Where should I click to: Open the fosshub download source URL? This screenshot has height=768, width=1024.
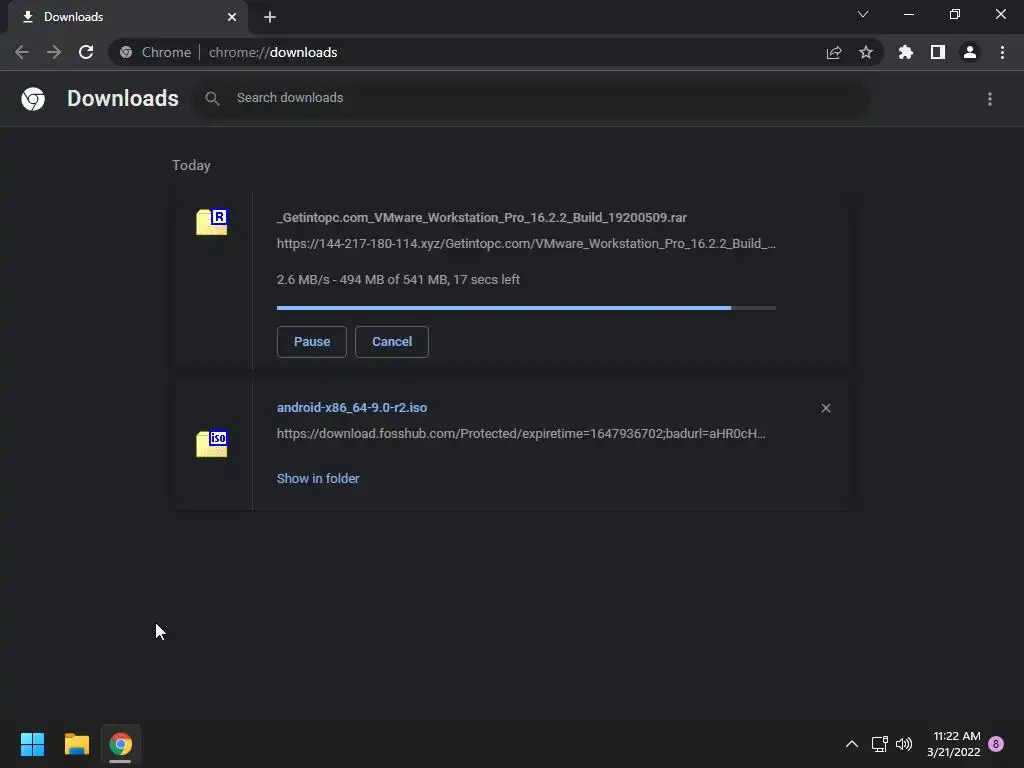pos(521,434)
